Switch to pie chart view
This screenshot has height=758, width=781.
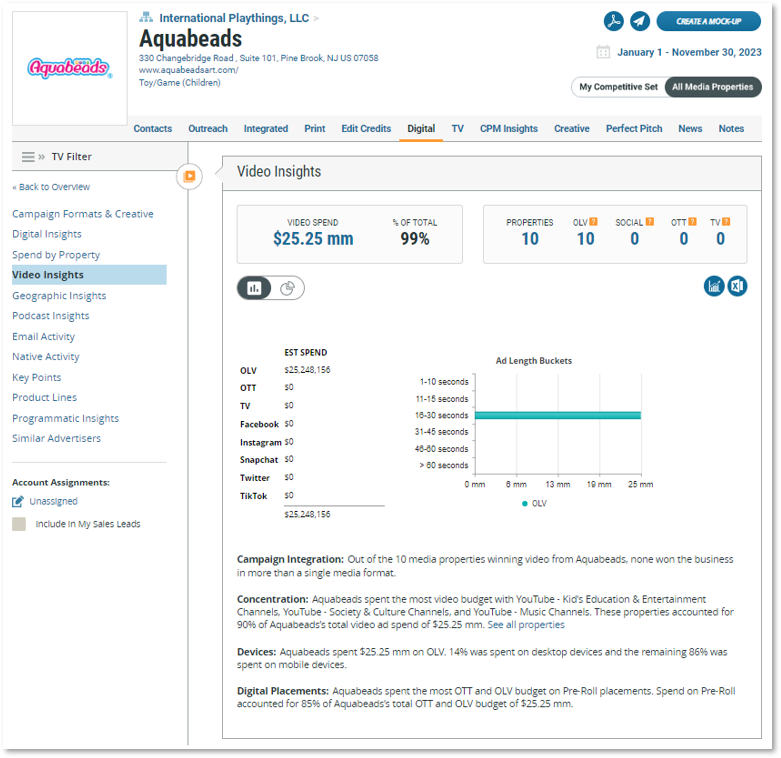pos(287,288)
